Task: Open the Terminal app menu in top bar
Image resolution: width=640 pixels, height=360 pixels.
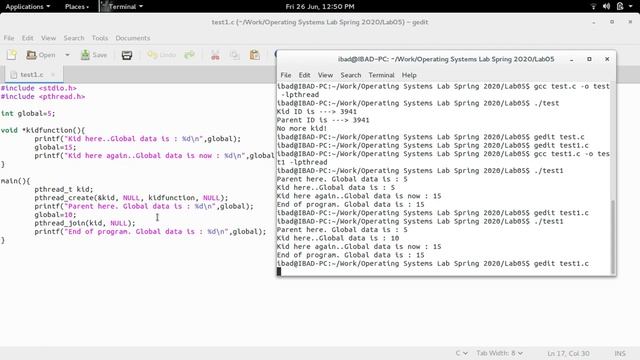Action: coord(122,7)
